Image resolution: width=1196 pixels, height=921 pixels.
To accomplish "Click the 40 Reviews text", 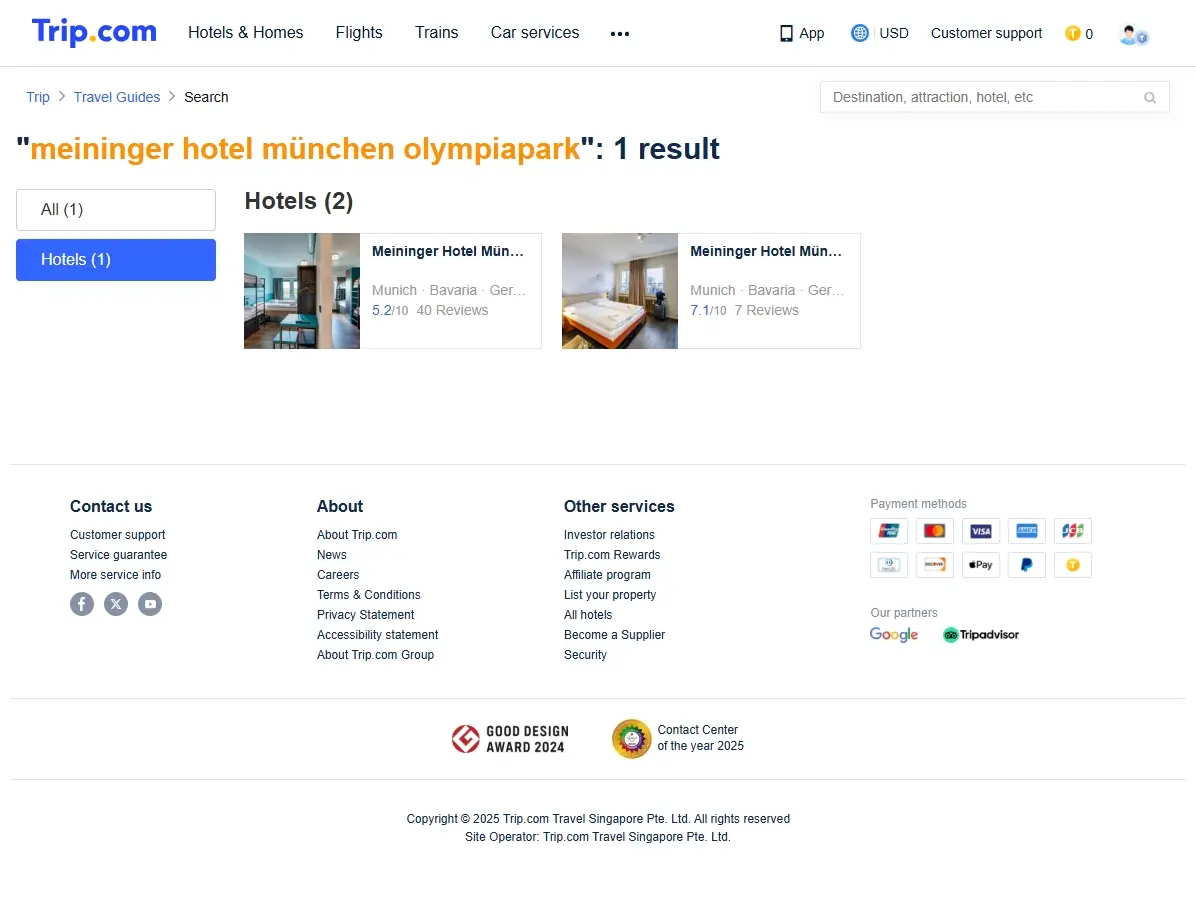I will pos(452,311).
